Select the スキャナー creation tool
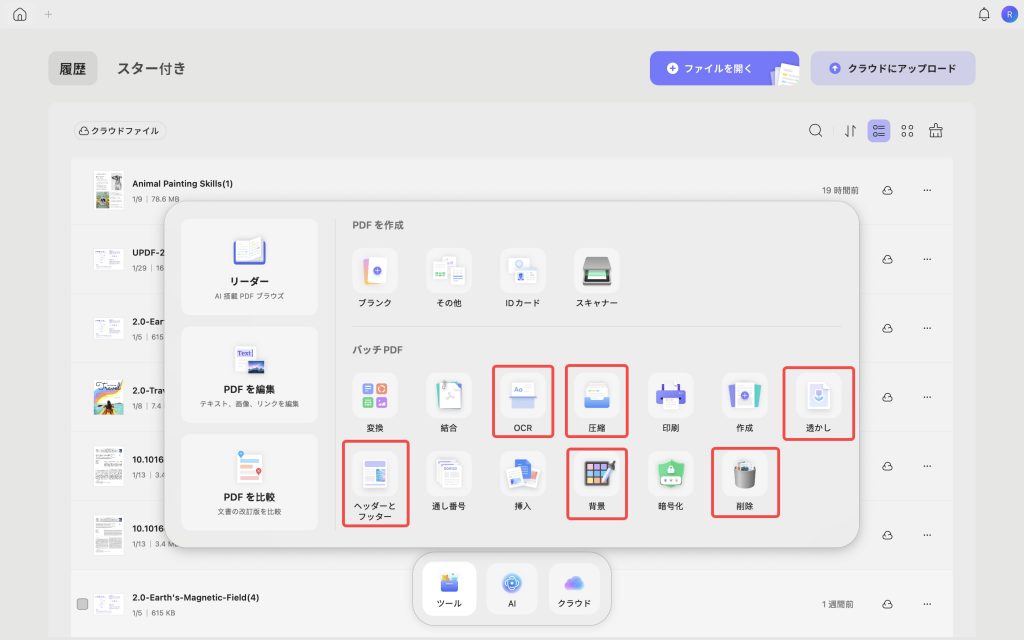Viewport: 1024px width, 640px height. [x=596, y=278]
